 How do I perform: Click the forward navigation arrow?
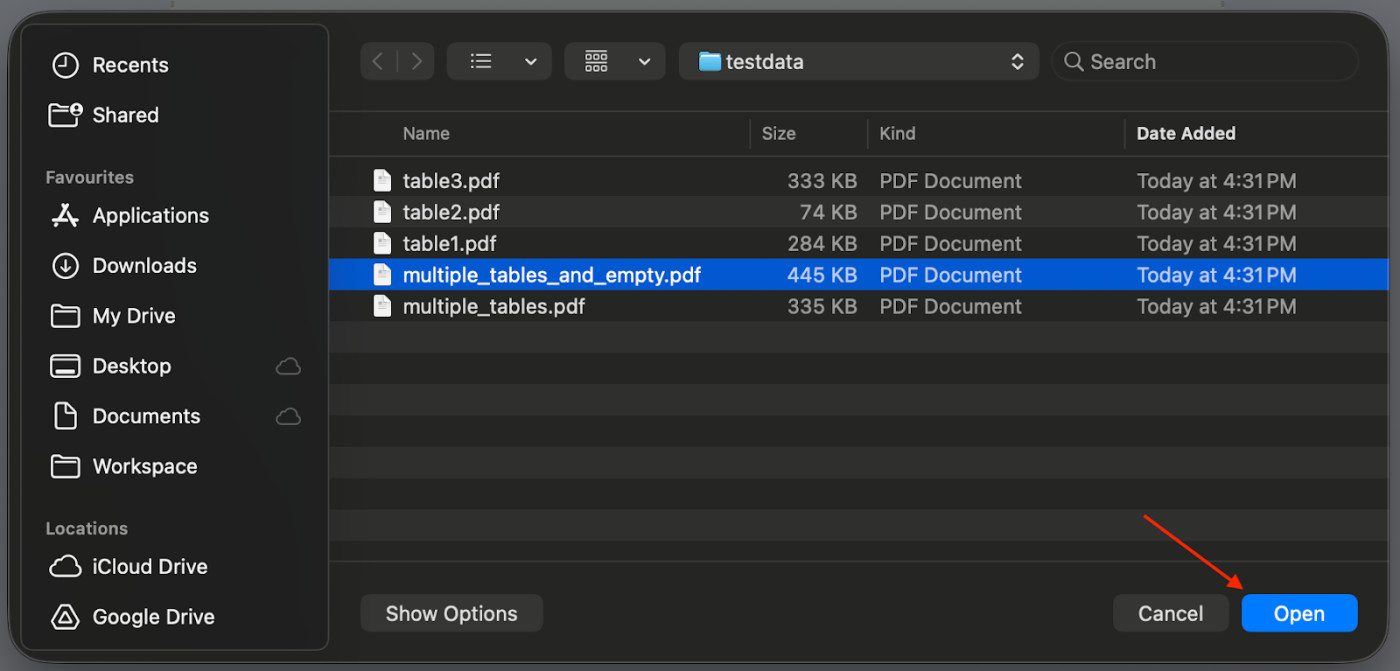click(417, 61)
